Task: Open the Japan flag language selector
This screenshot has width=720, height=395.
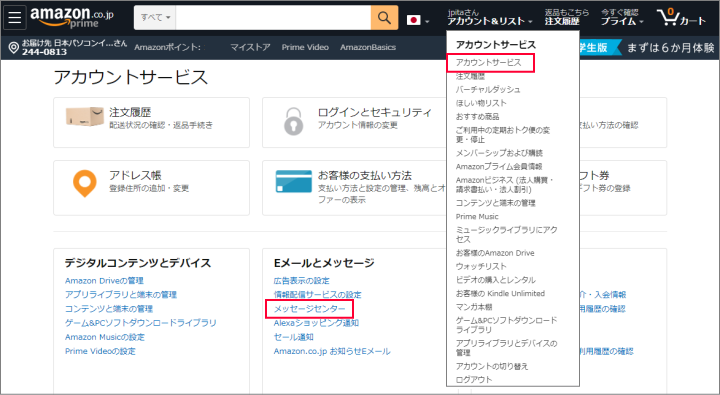Action: [x=418, y=20]
